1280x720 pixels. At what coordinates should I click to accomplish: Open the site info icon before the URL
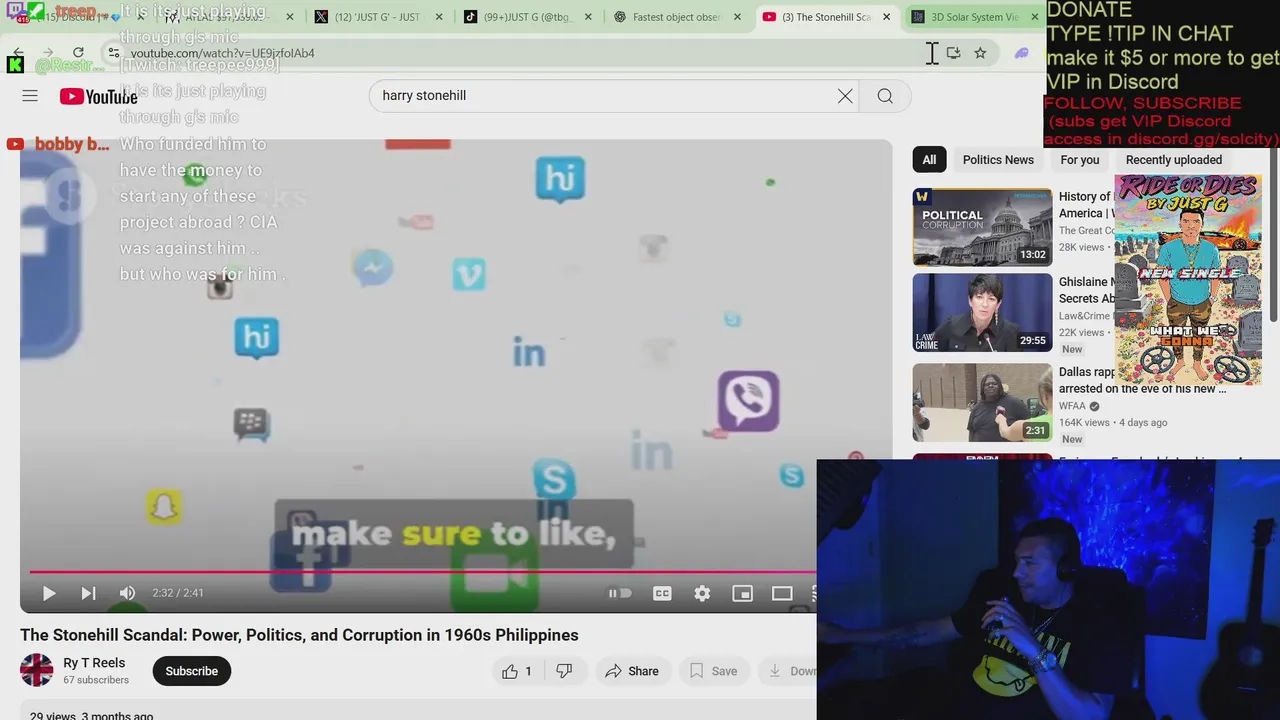pyautogui.click(x=113, y=53)
